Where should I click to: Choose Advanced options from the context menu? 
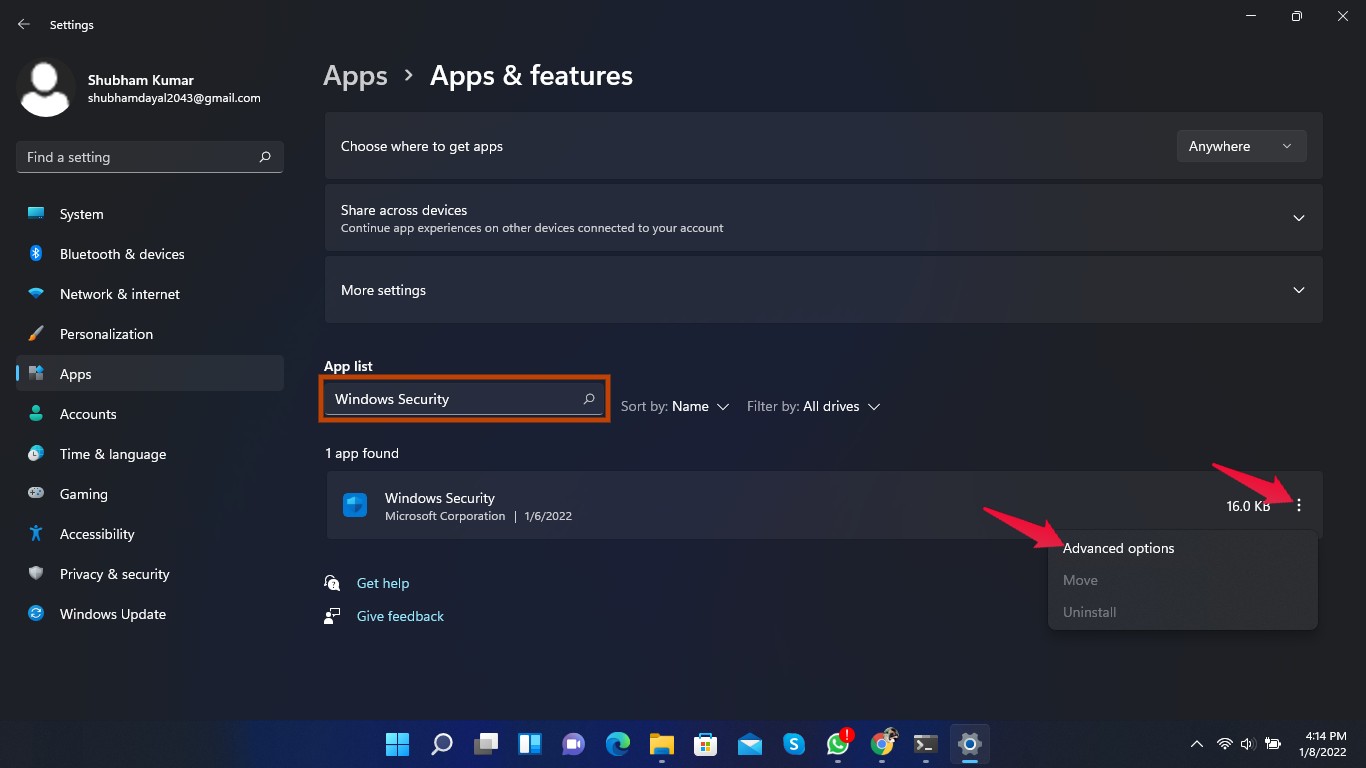[1183, 548]
